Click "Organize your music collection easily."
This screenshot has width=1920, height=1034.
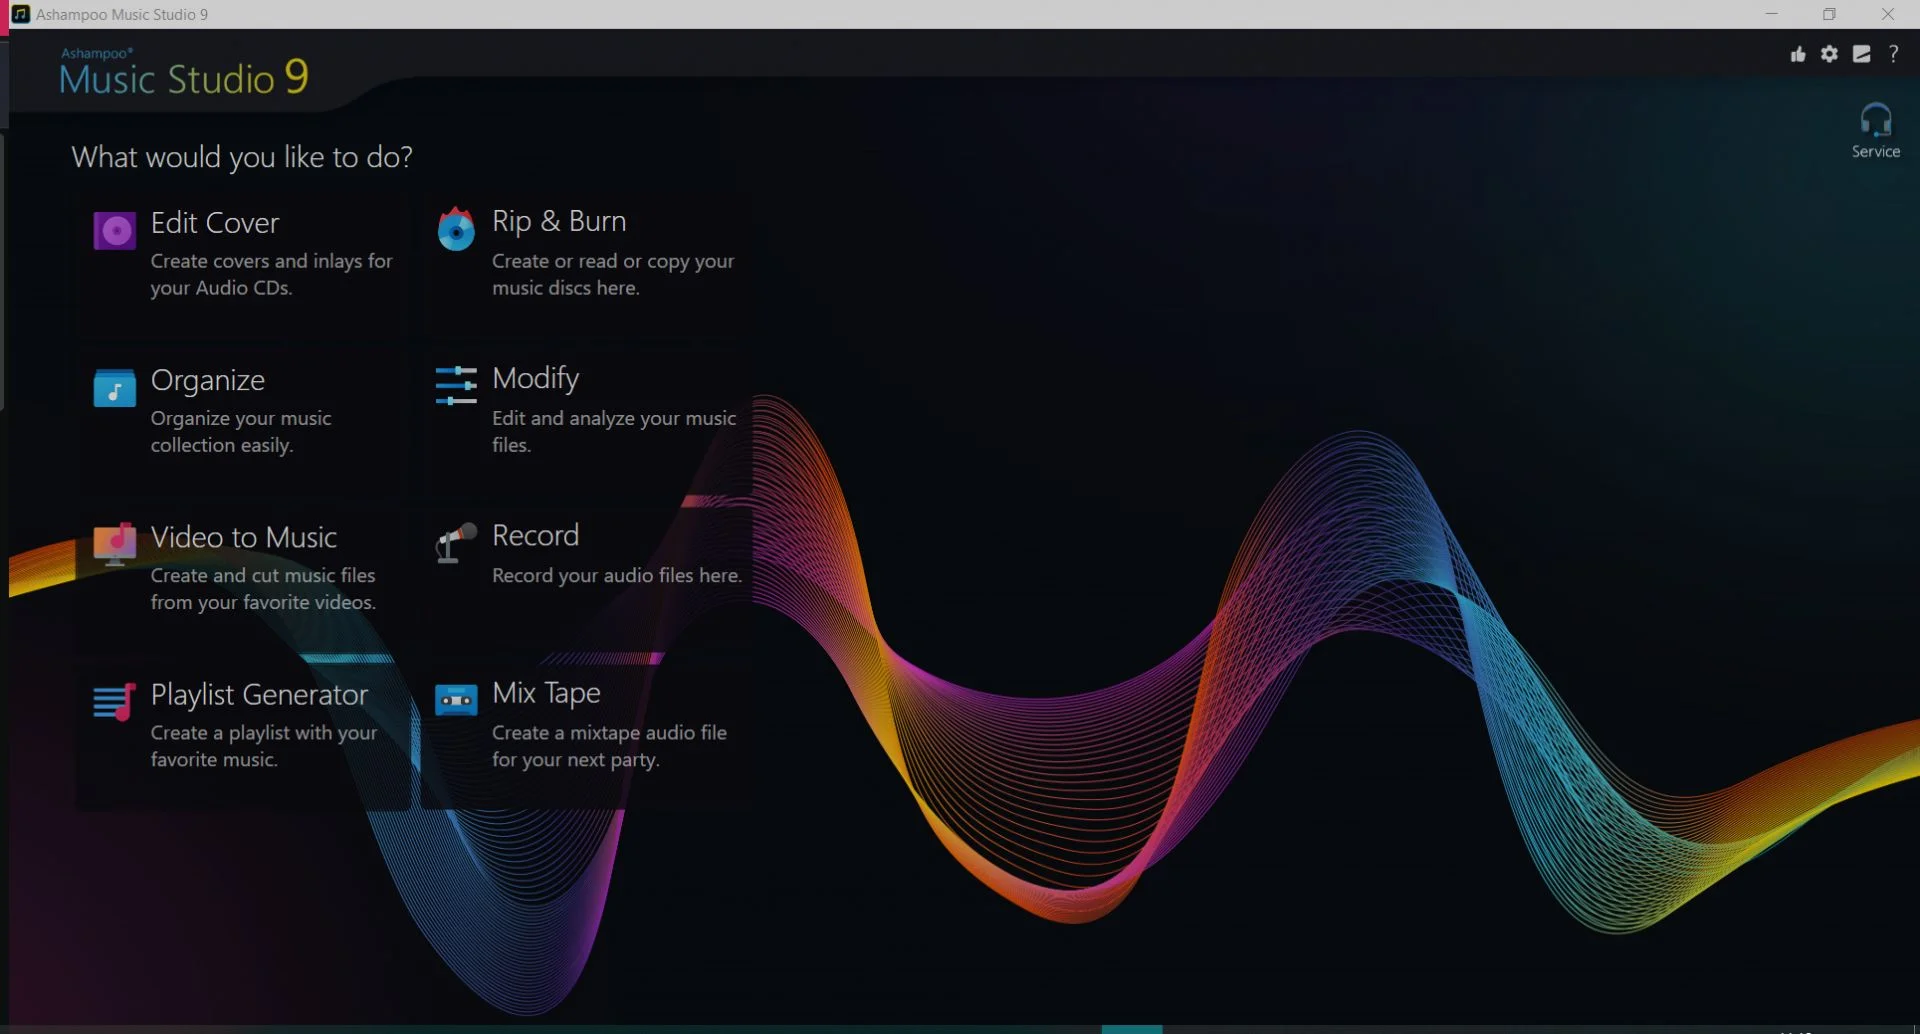click(241, 431)
